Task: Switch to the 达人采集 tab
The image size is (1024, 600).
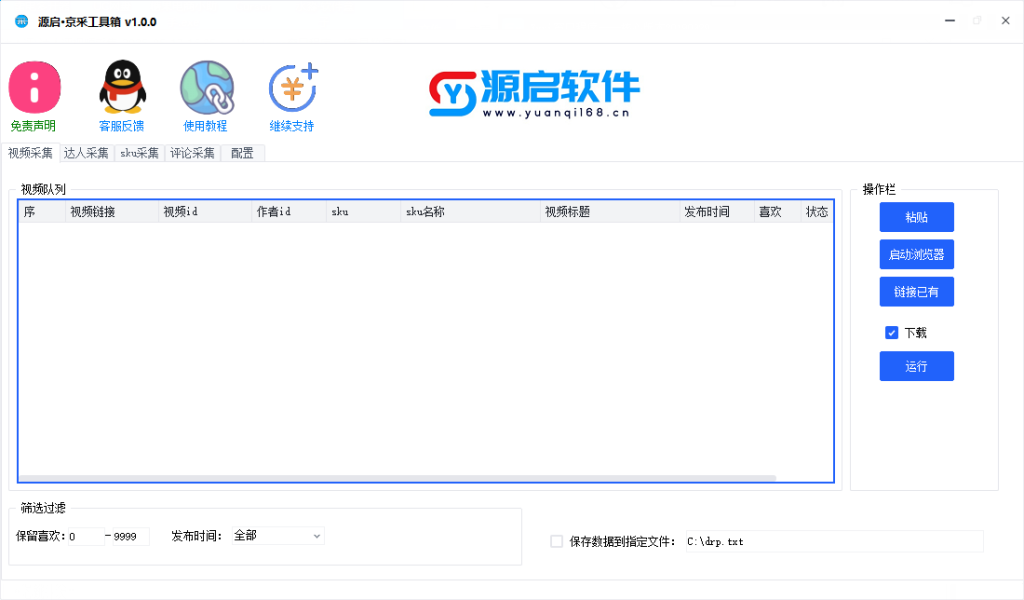Action: pos(86,153)
